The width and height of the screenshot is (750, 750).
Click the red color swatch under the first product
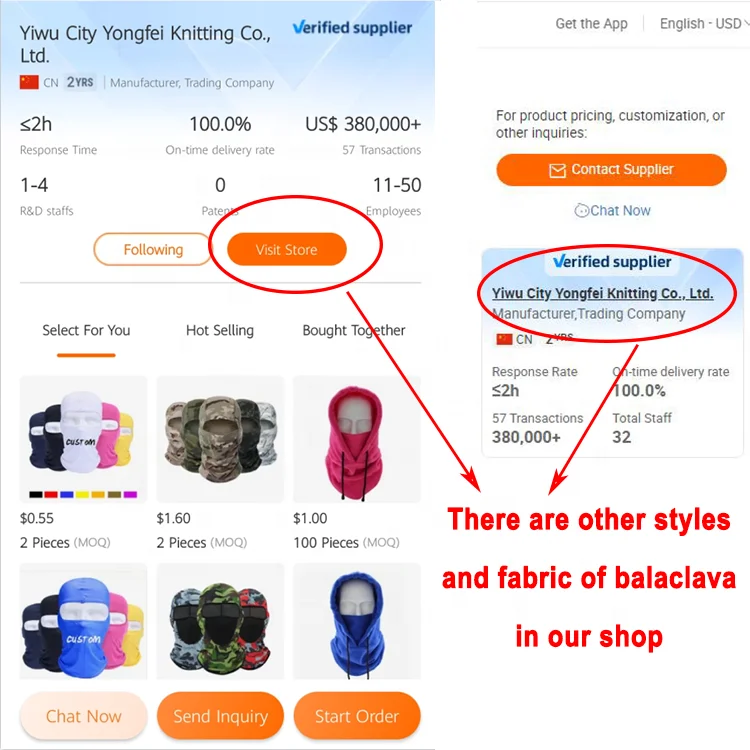coord(51,494)
